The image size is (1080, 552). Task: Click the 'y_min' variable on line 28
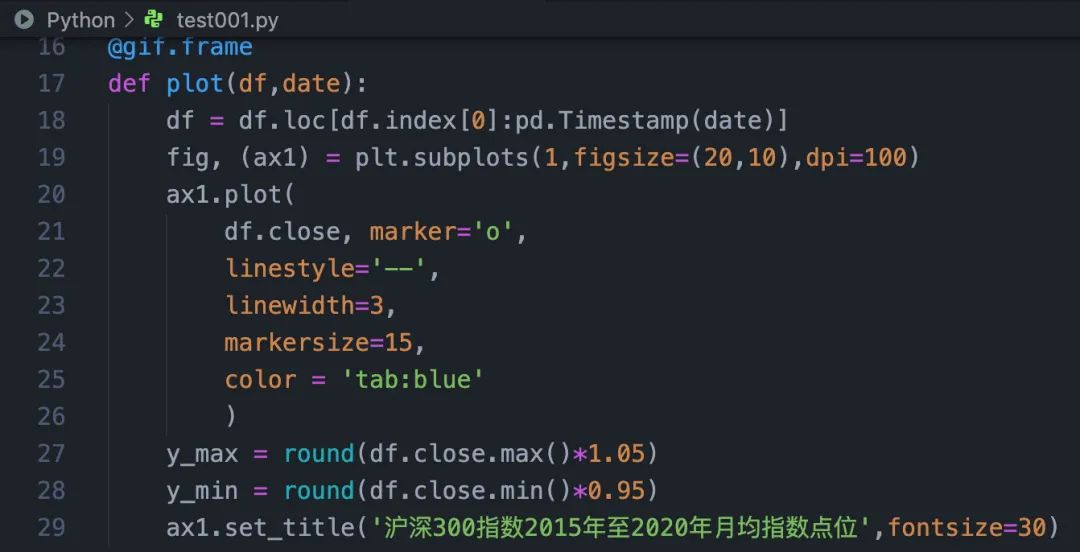point(202,492)
